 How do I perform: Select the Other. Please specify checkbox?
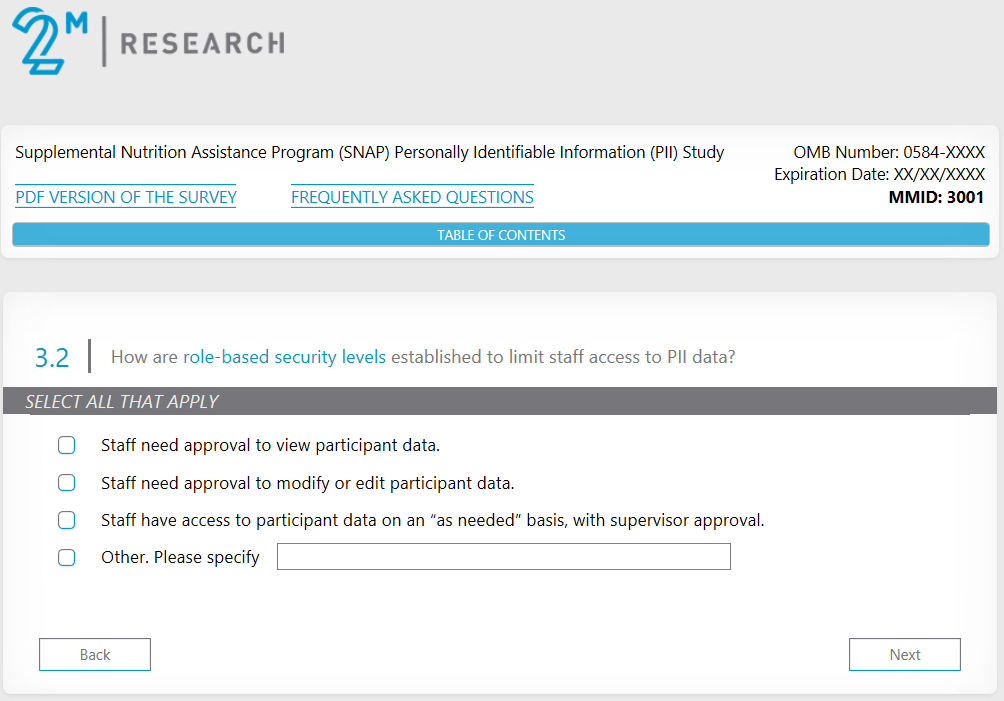point(67,557)
